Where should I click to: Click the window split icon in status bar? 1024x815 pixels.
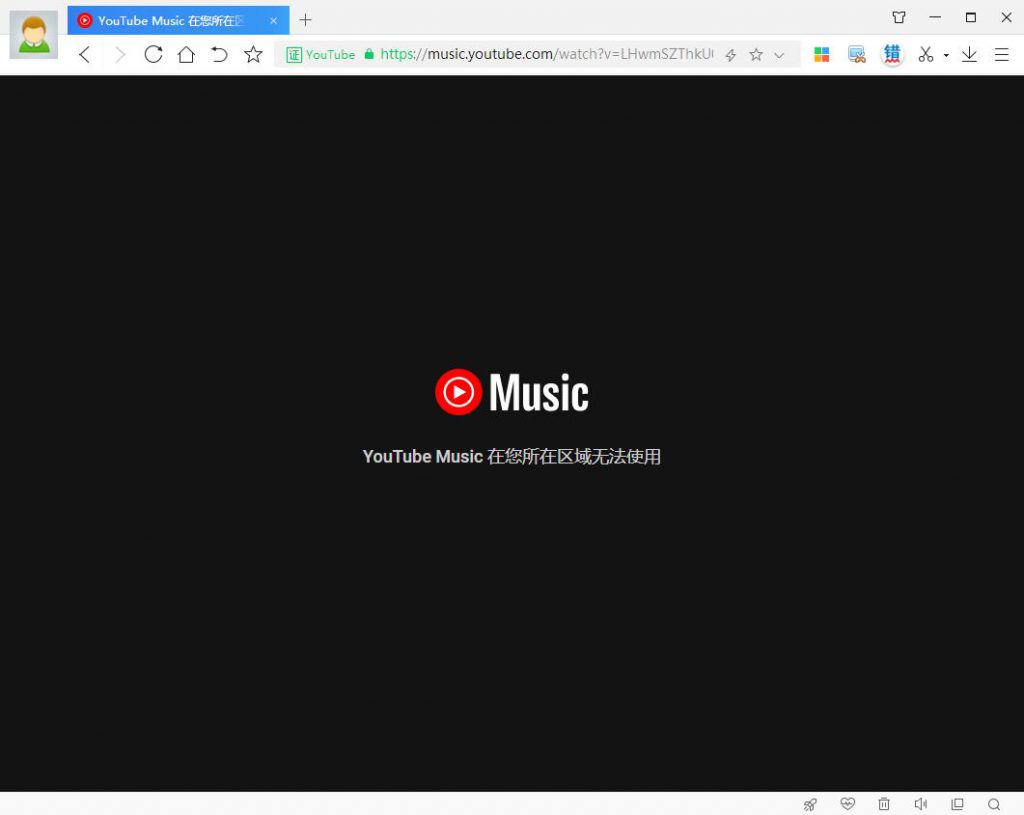pos(957,804)
